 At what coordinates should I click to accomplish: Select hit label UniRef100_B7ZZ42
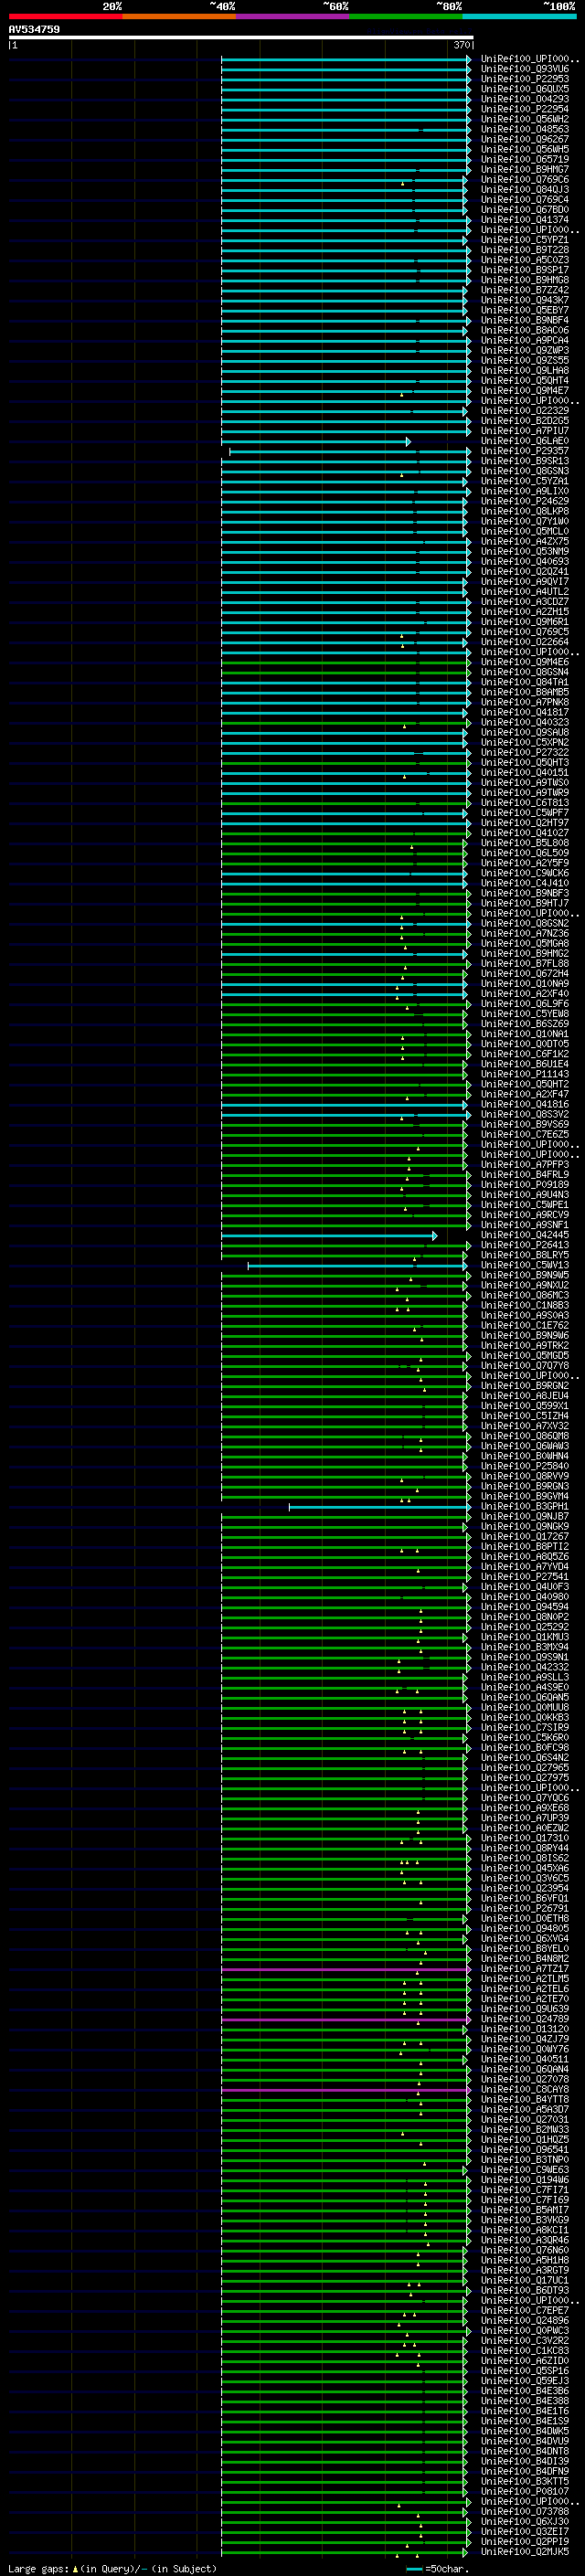[525, 290]
